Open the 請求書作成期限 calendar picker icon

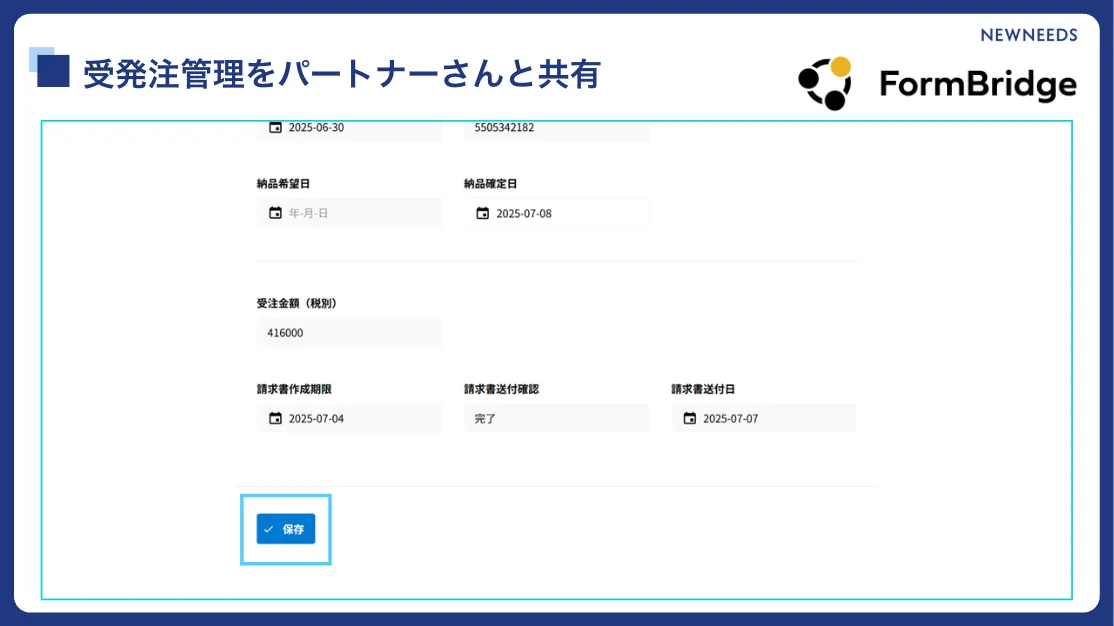click(x=275, y=418)
